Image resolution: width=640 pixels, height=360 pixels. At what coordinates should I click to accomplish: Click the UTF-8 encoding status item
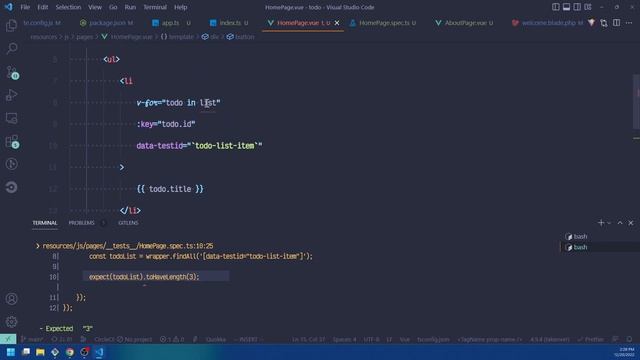coord(371,339)
